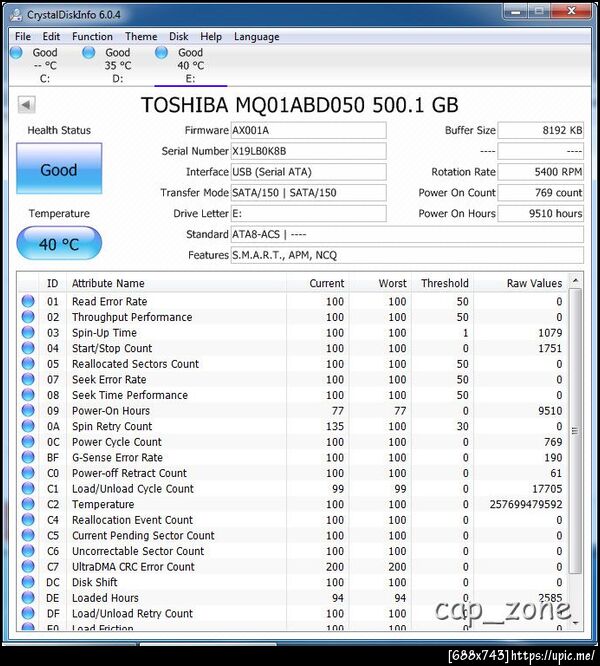Open the Language menu
Image resolution: width=600 pixels, height=666 pixels.
click(256, 37)
